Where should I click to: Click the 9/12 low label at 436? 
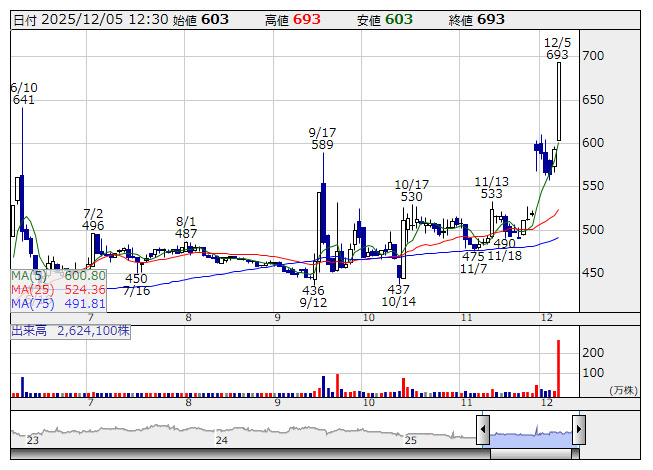313,296
